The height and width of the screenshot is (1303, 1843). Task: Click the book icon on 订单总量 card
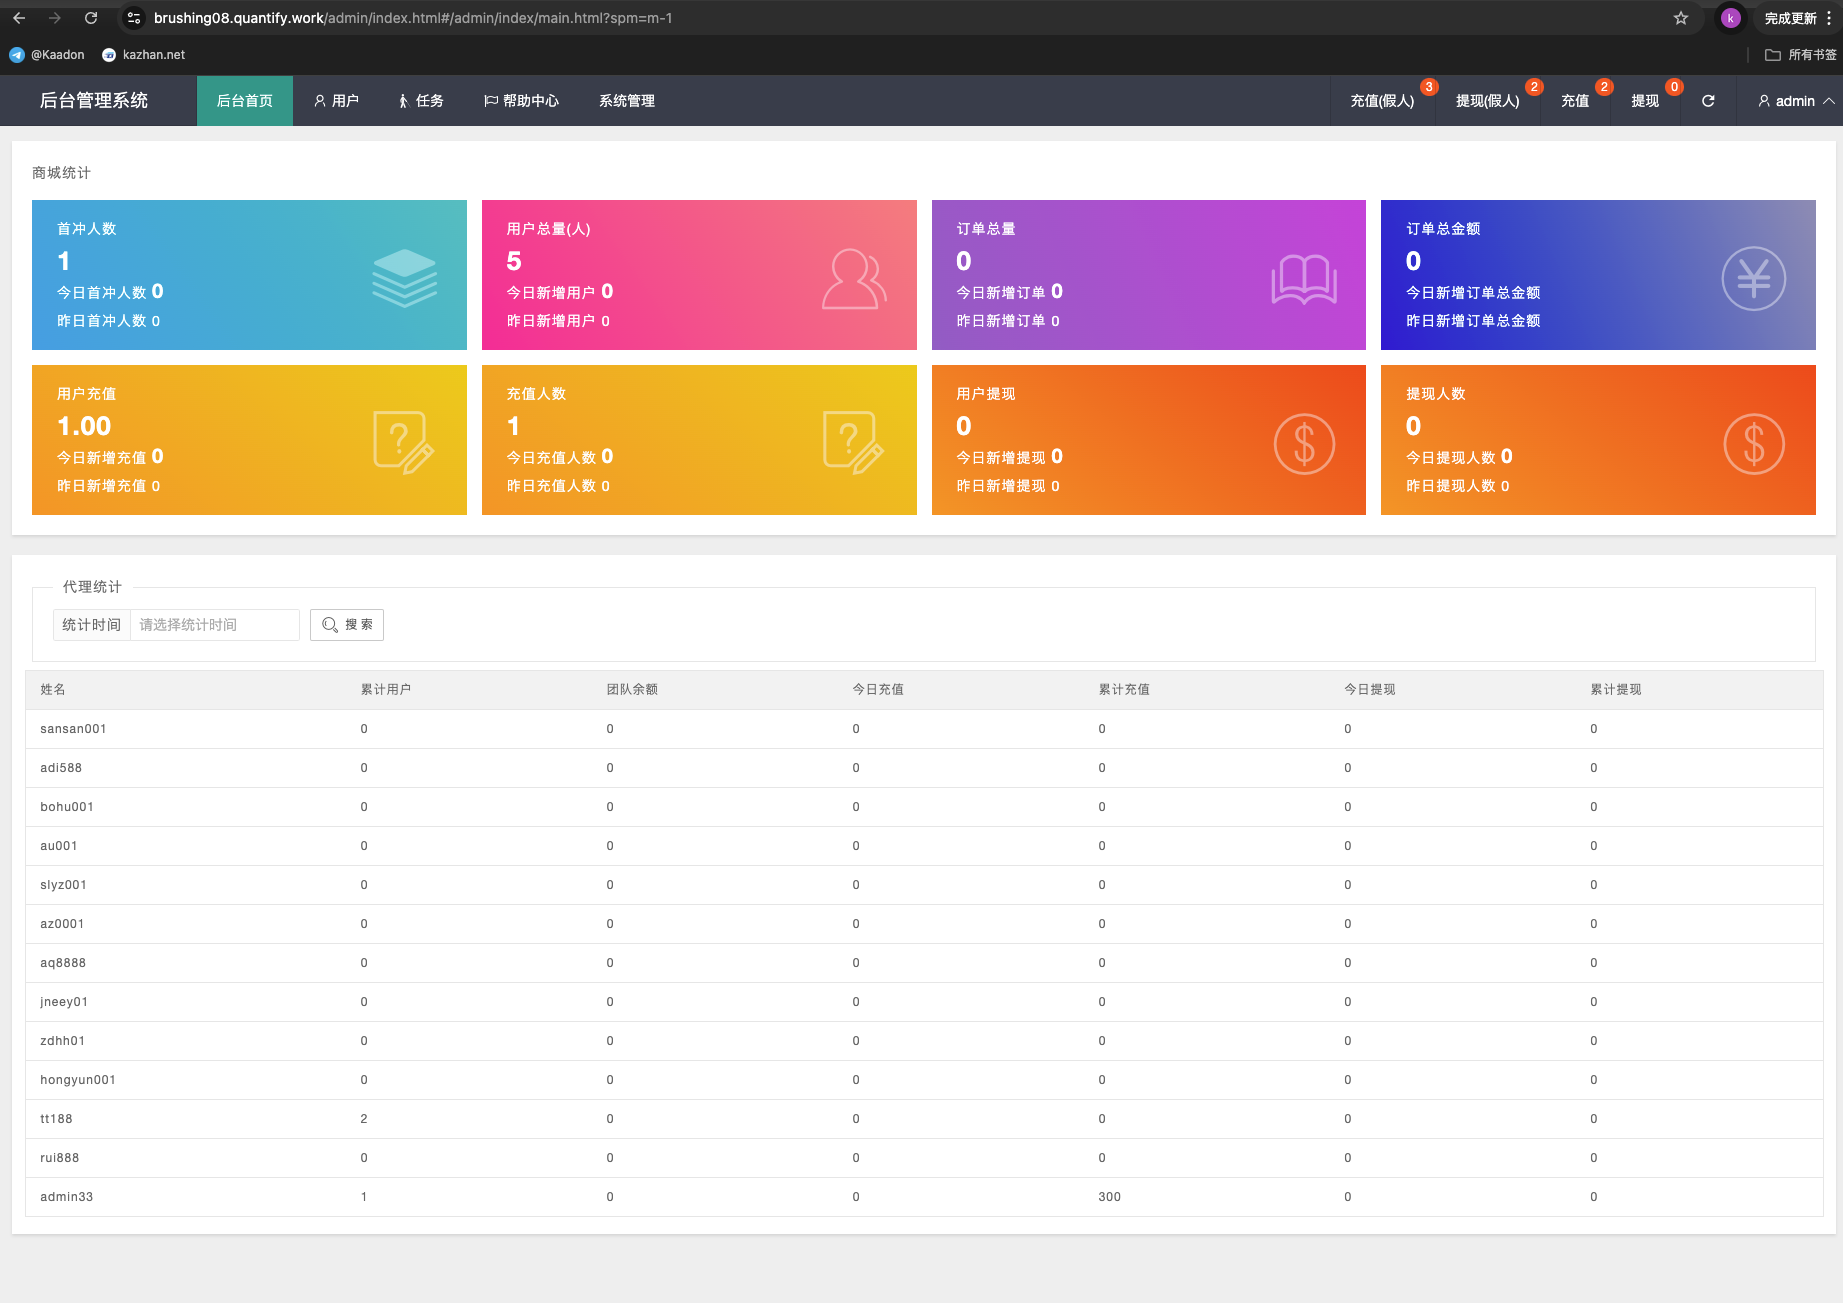(1303, 279)
